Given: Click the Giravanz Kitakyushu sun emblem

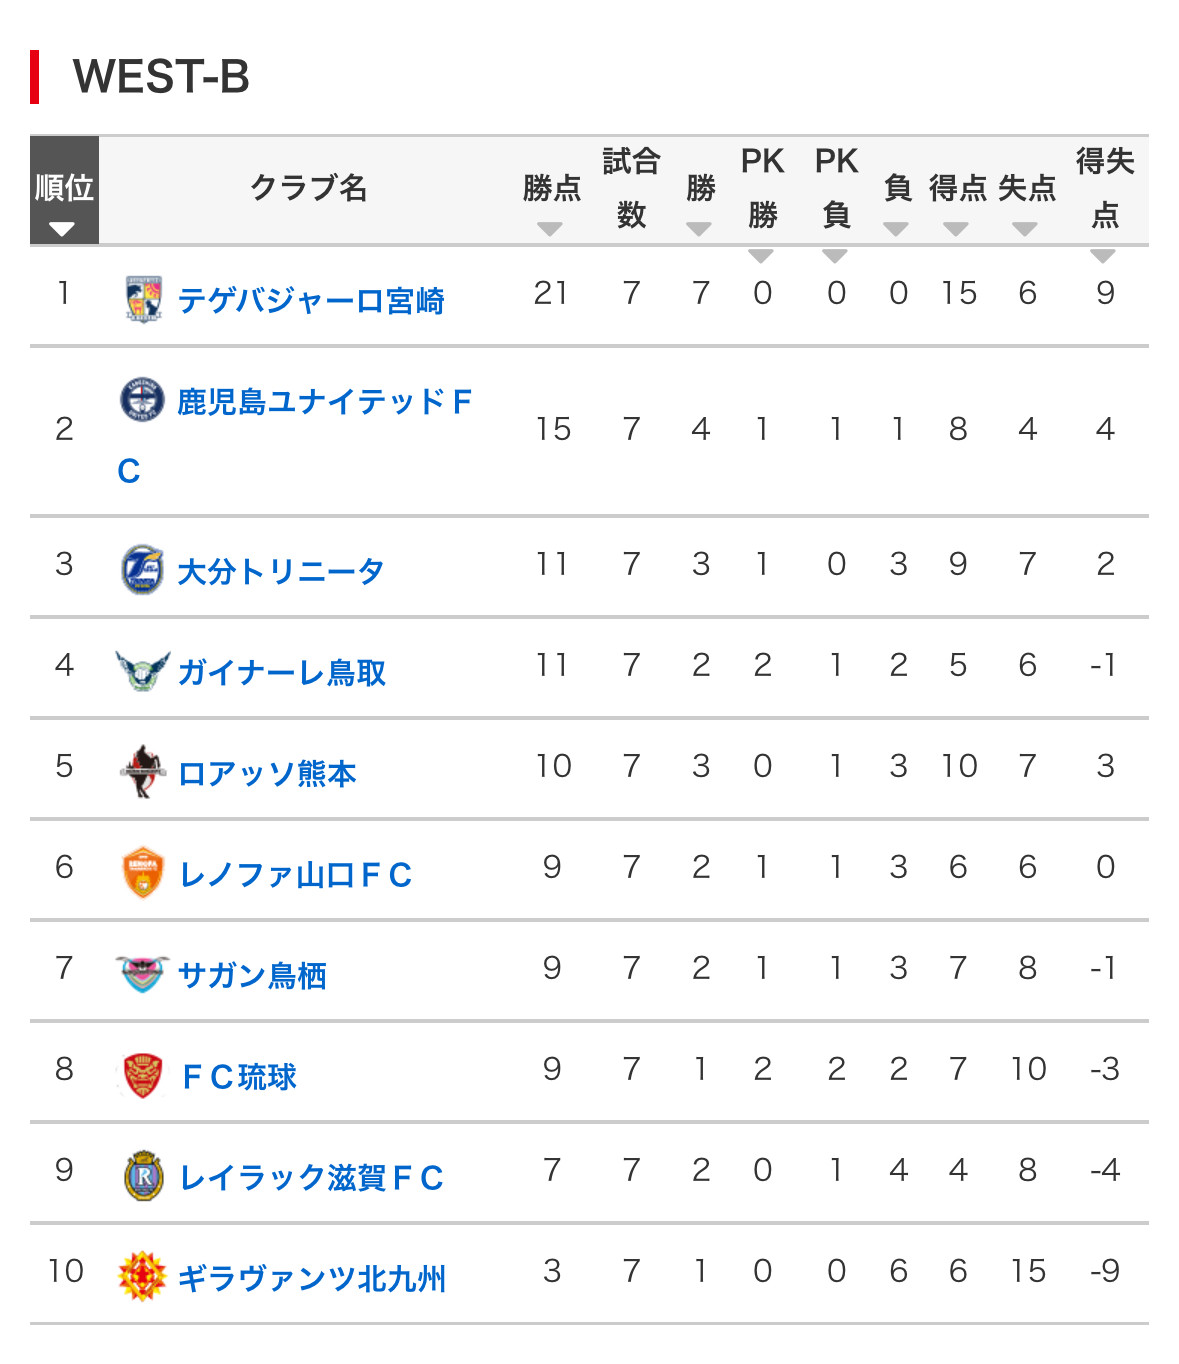Looking at the screenshot, I should click(x=143, y=1277).
